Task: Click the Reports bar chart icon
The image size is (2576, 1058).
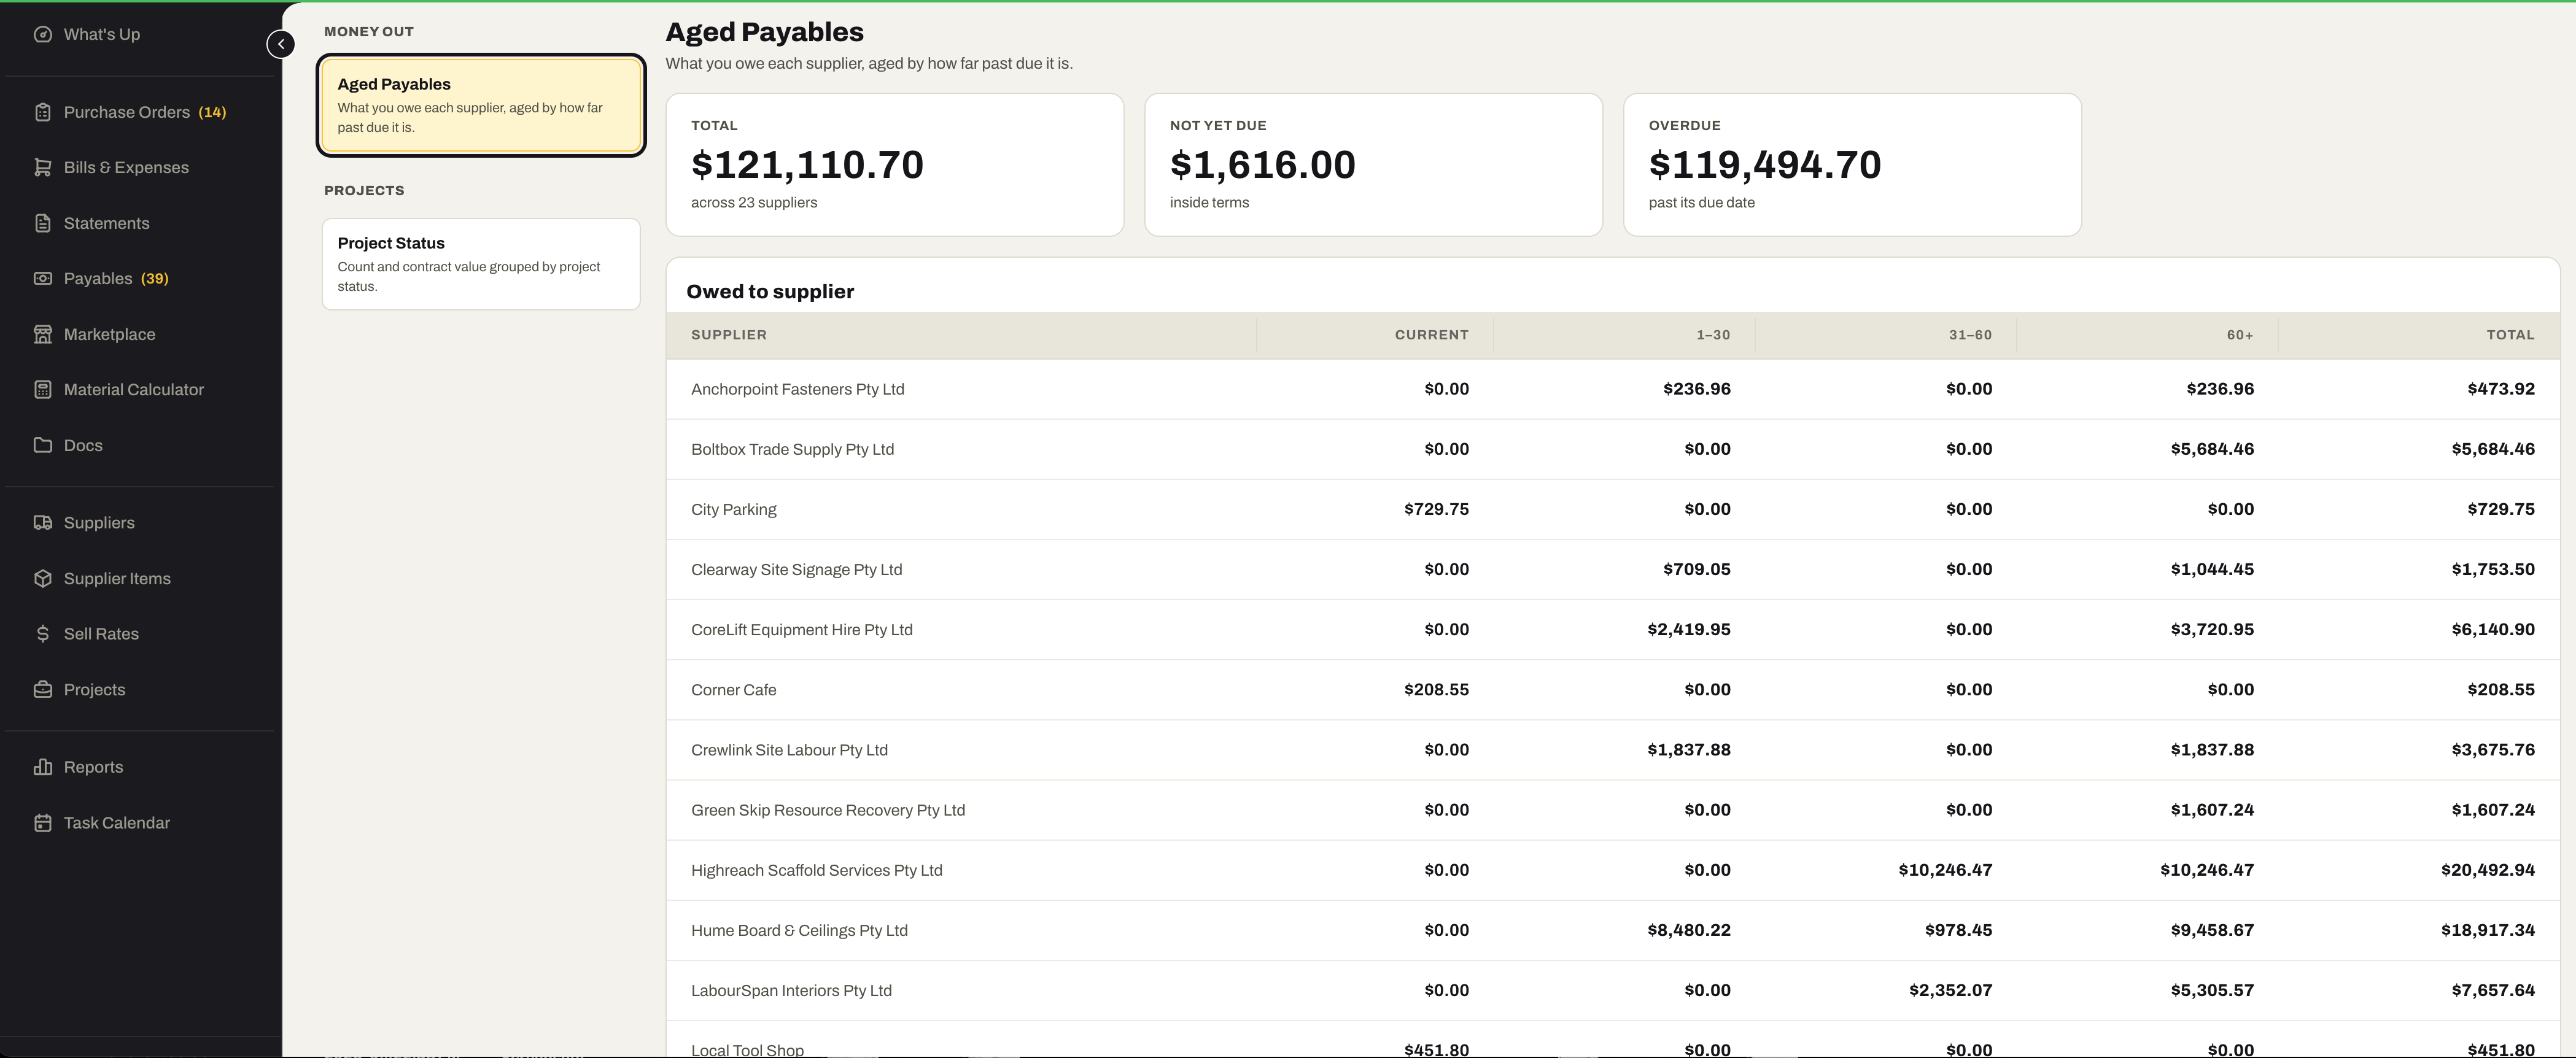Action: [x=43, y=767]
